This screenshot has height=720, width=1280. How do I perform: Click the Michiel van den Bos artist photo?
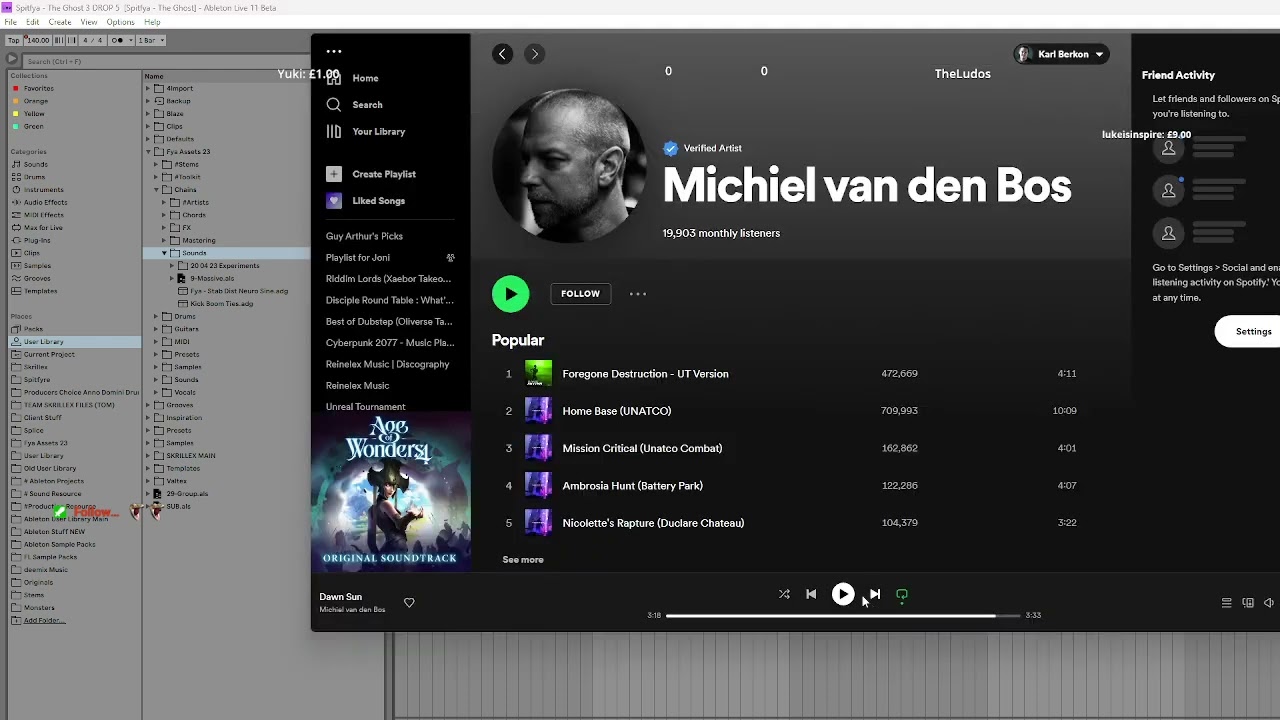[569, 166]
